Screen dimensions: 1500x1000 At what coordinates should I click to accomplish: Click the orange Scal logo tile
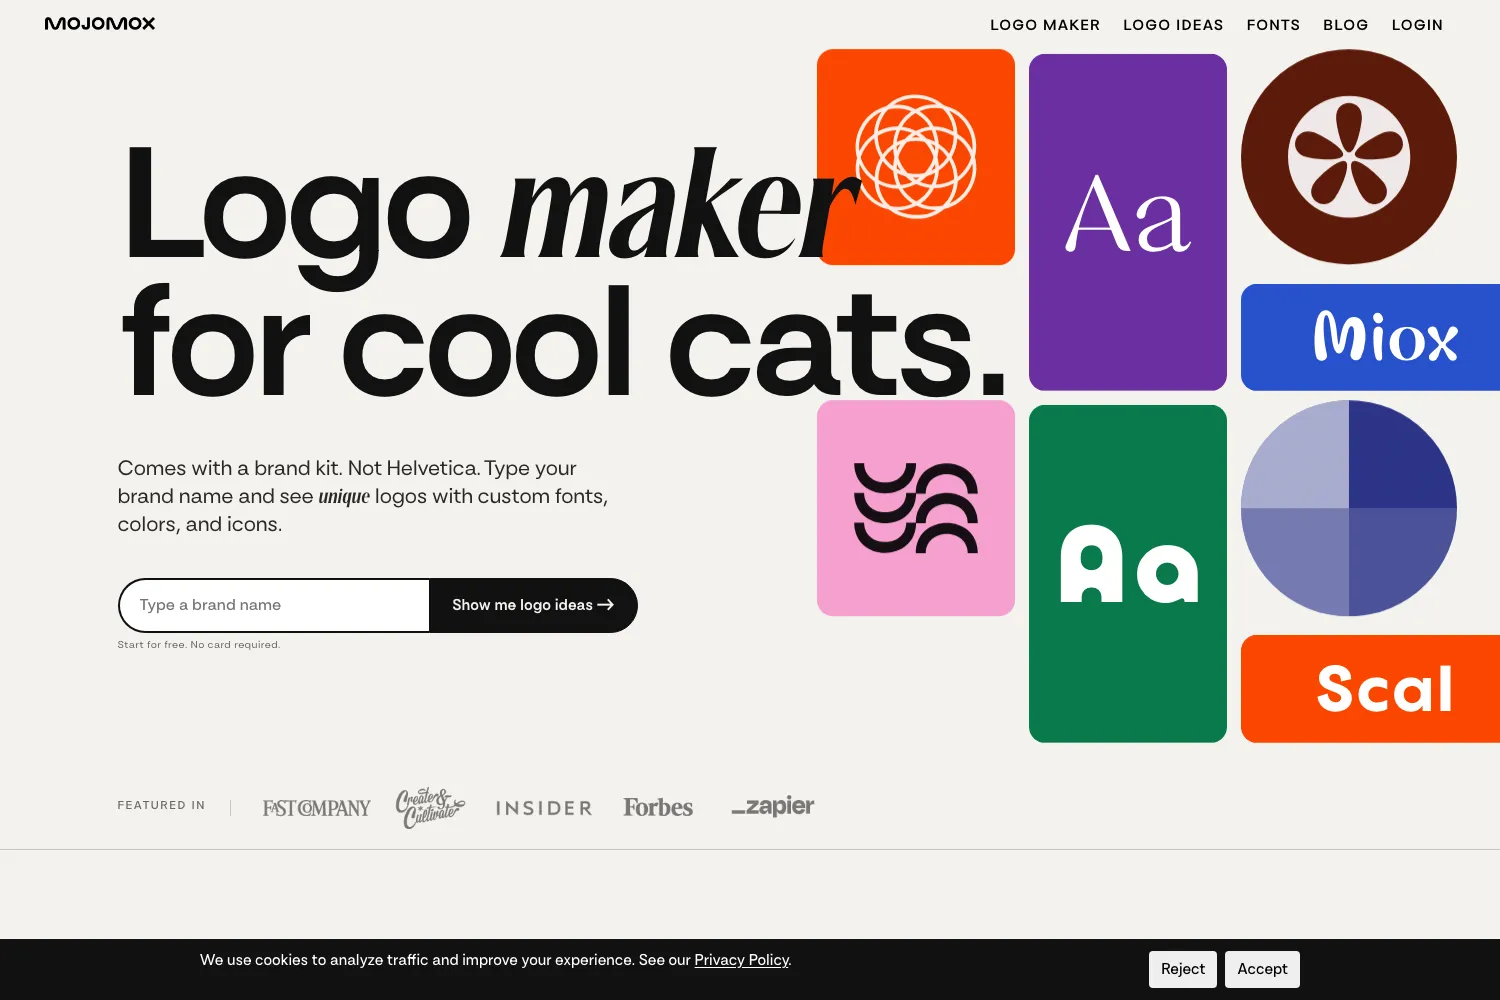[1370, 689]
